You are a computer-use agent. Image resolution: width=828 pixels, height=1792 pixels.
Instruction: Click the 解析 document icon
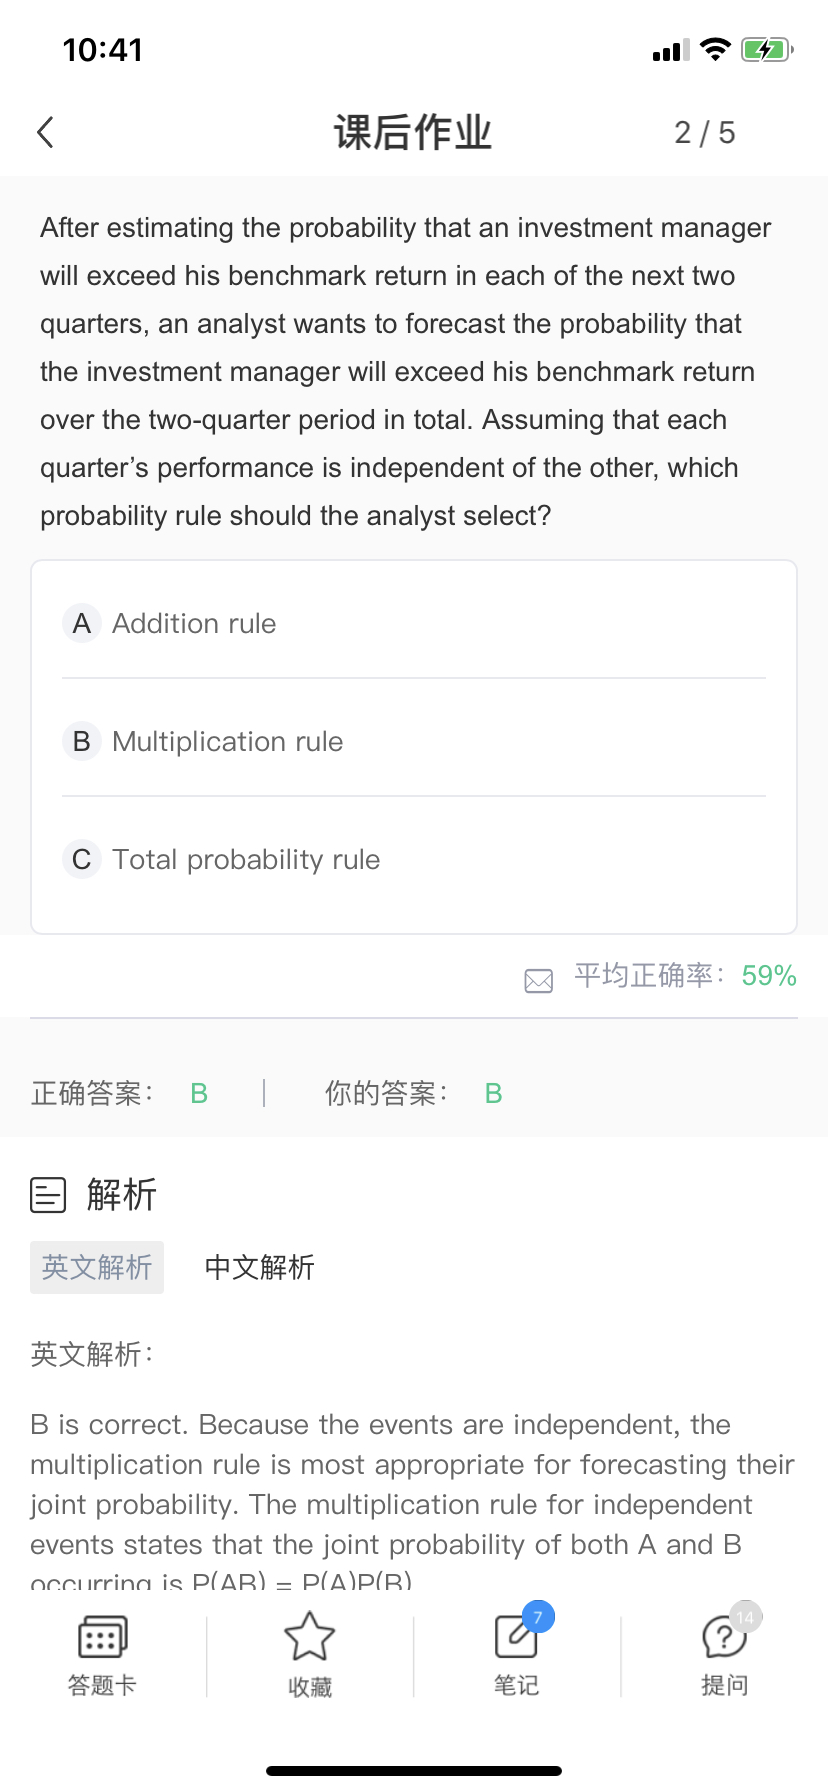tap(48, 1194)
